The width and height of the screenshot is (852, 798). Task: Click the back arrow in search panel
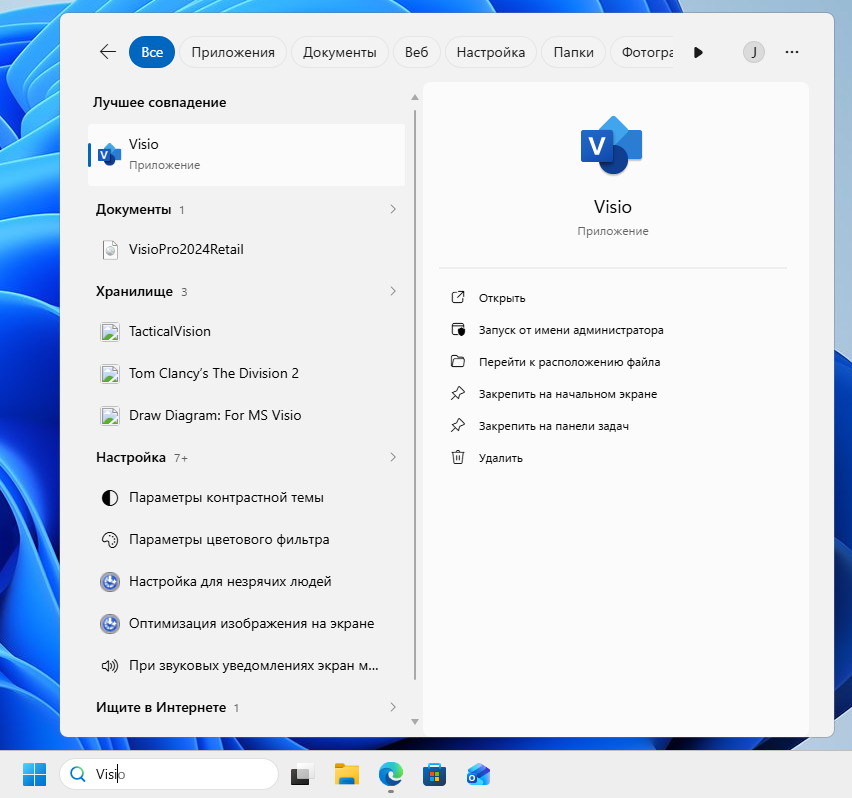pyautogui.click(x=108, y=52)
